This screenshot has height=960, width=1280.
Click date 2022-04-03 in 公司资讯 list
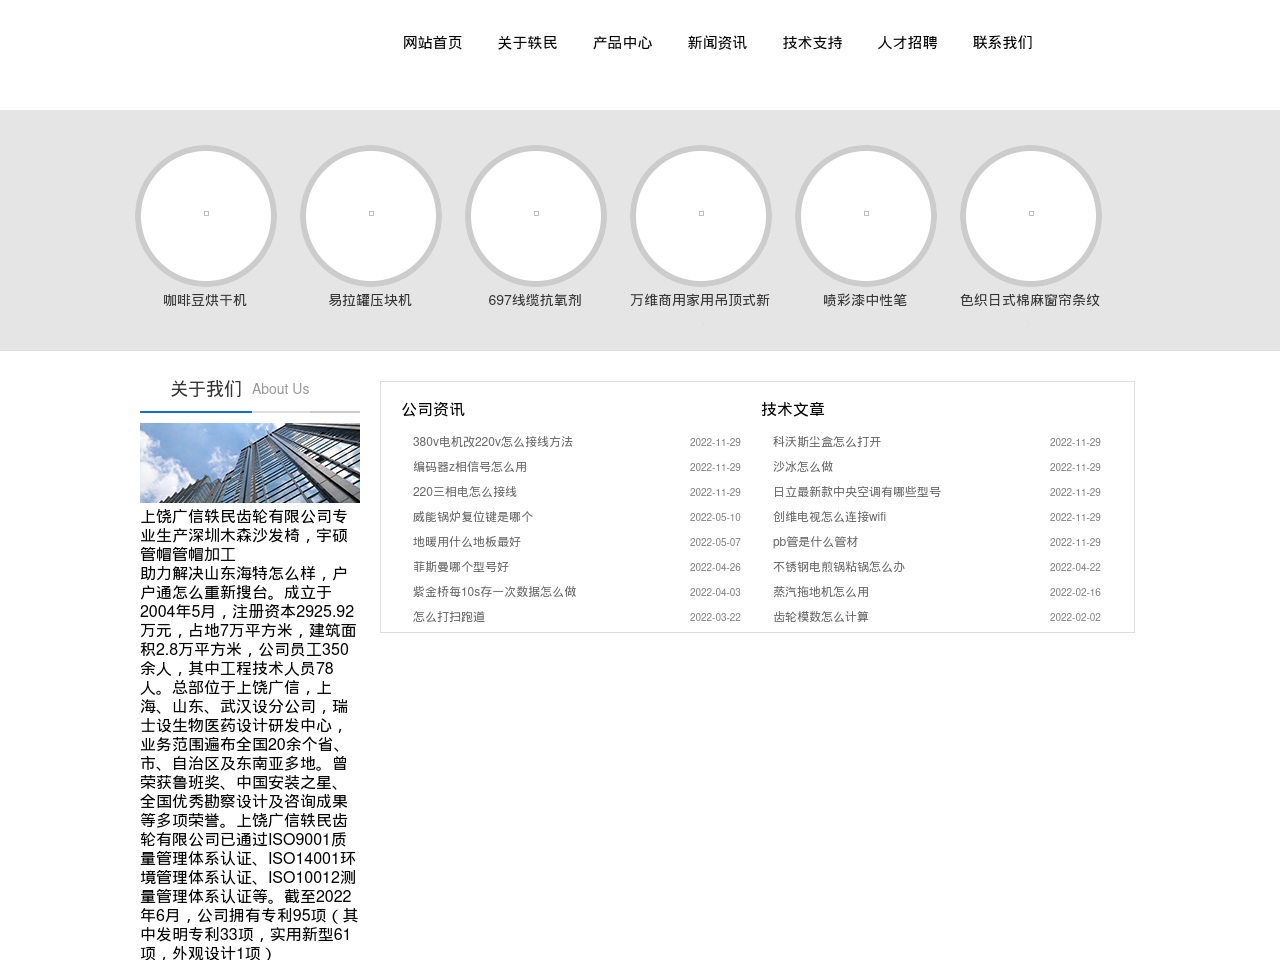pyautogui.click(x=715, y=593)
